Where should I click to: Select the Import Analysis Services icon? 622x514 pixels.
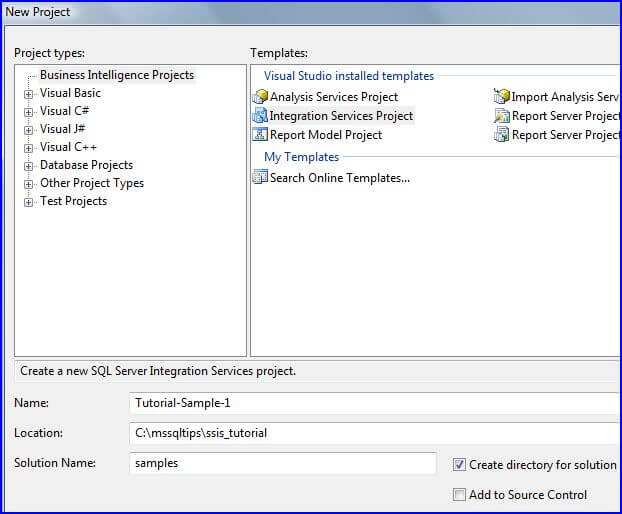501,96
